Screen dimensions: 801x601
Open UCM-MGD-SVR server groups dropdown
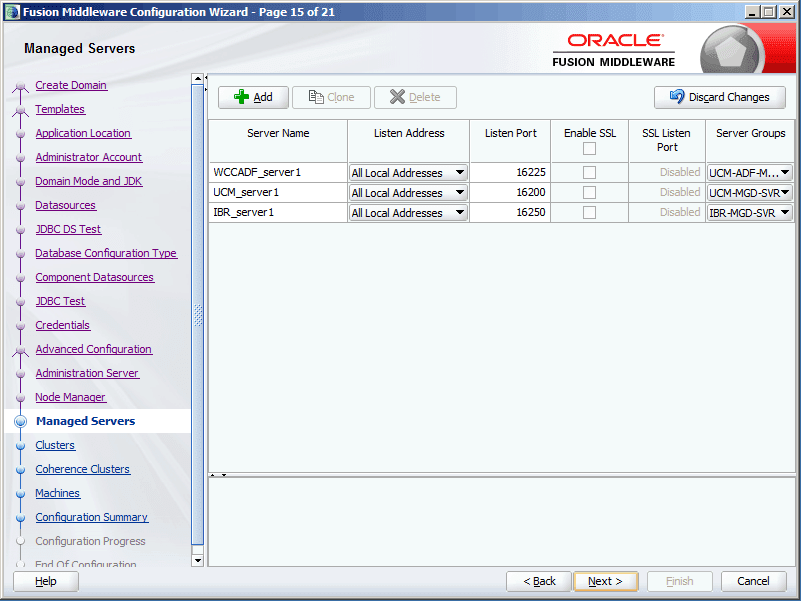tap(749, 193)
